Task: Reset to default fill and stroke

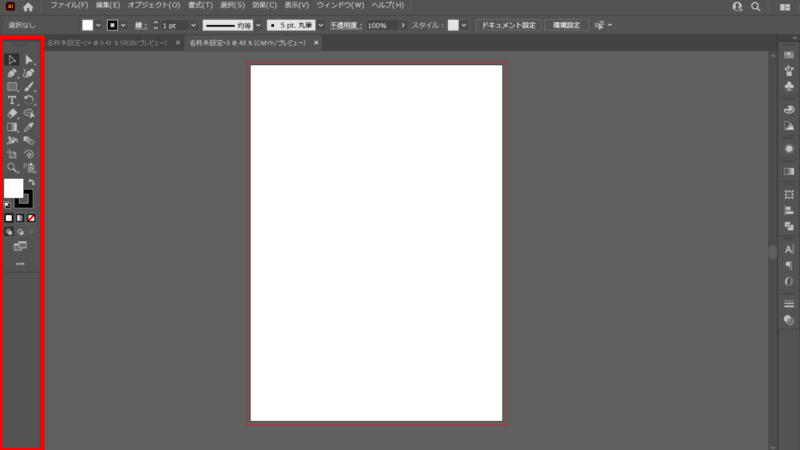Action: 7,205
